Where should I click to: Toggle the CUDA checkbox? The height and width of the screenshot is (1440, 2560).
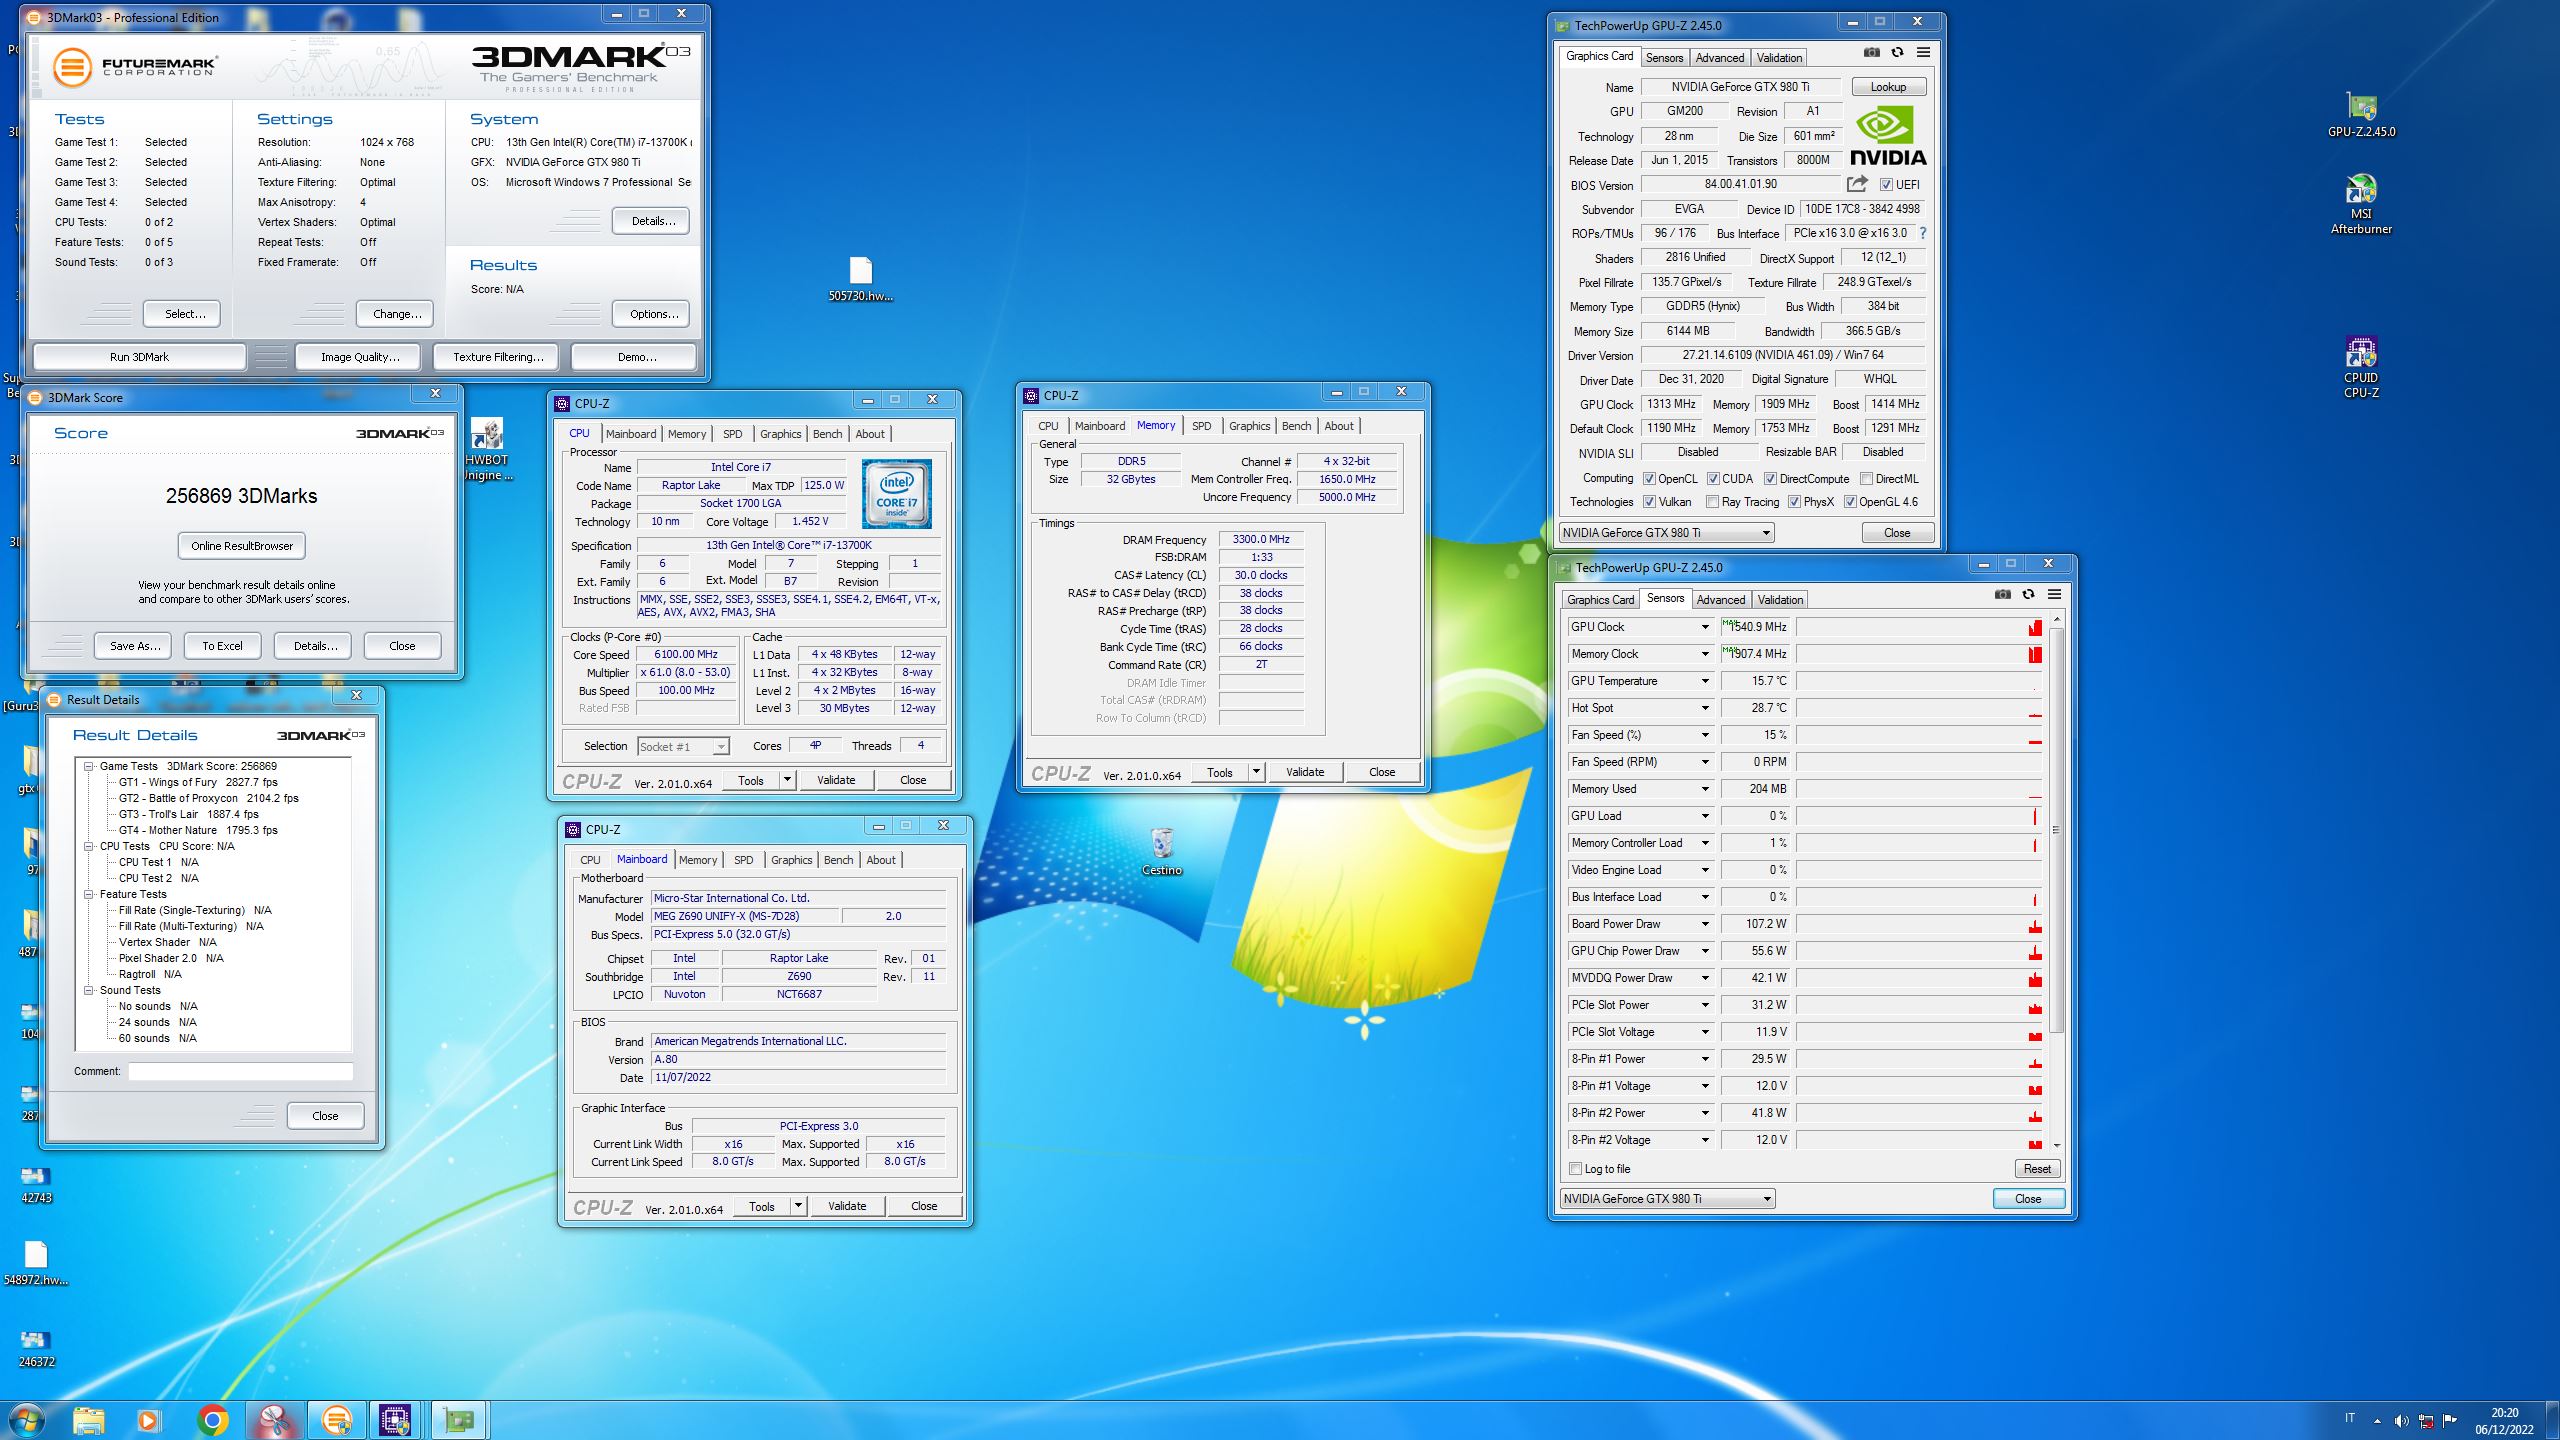point(1713,479)
